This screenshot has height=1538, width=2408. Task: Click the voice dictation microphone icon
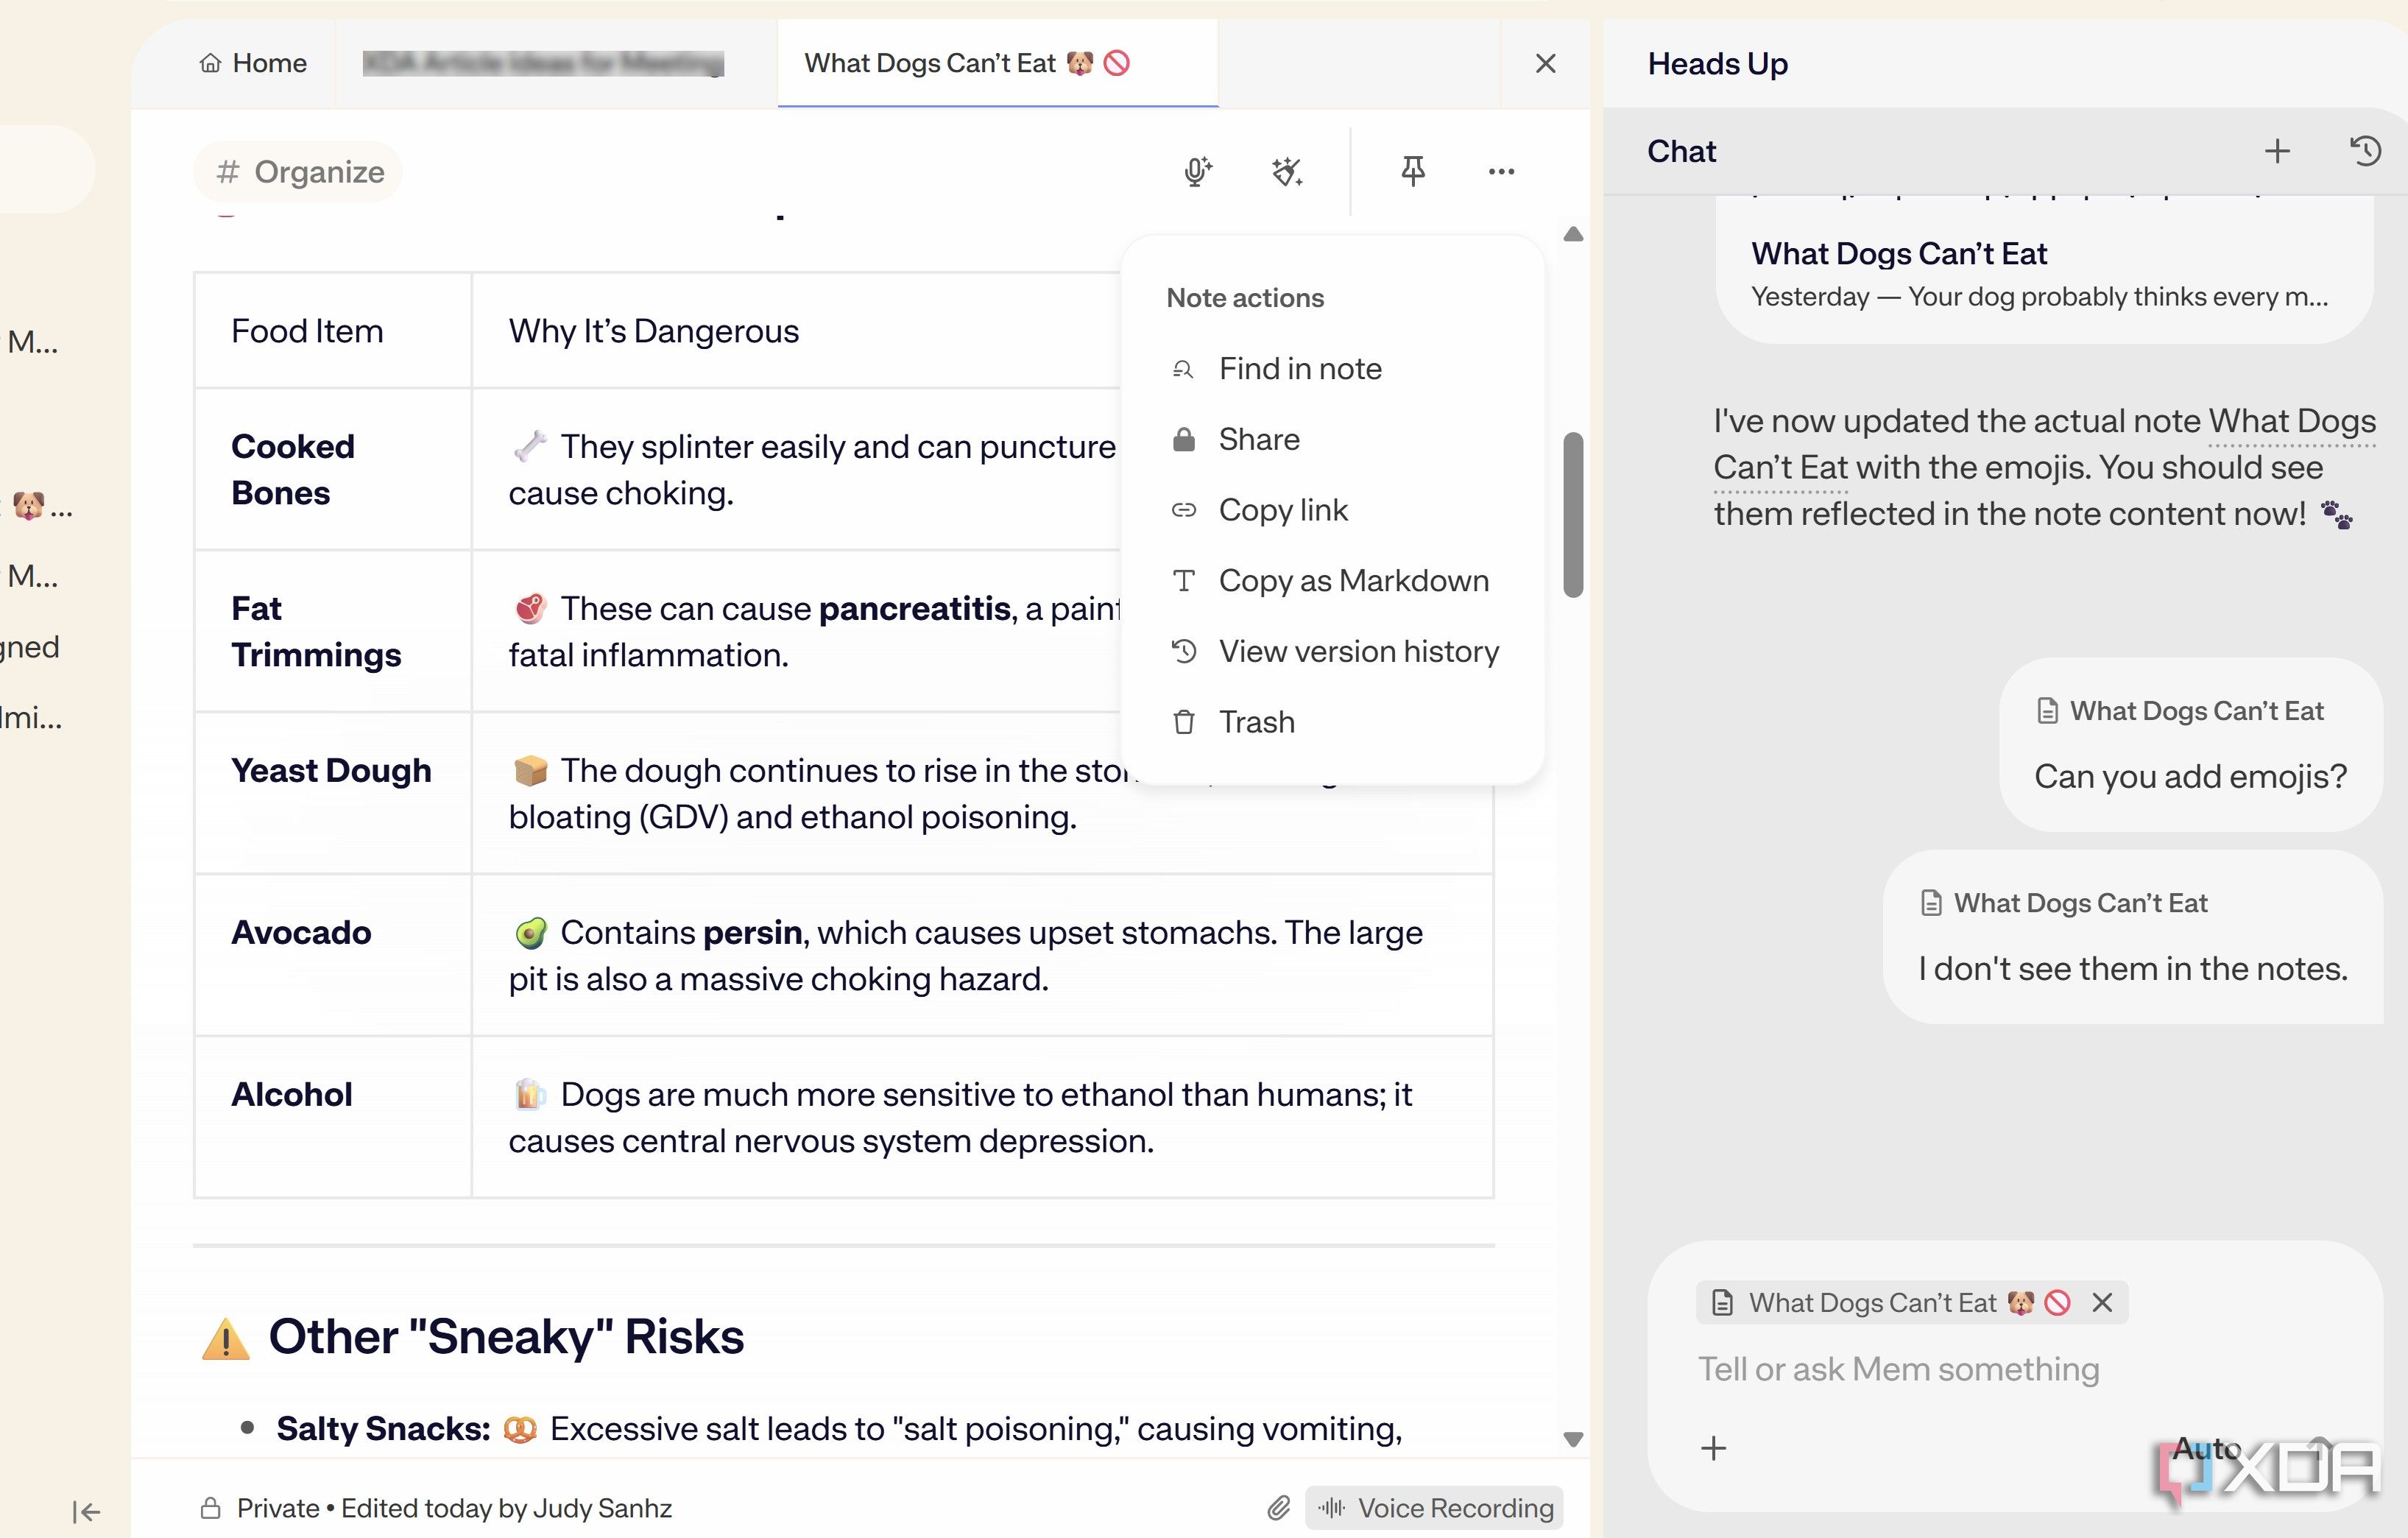click(1197, 172)
